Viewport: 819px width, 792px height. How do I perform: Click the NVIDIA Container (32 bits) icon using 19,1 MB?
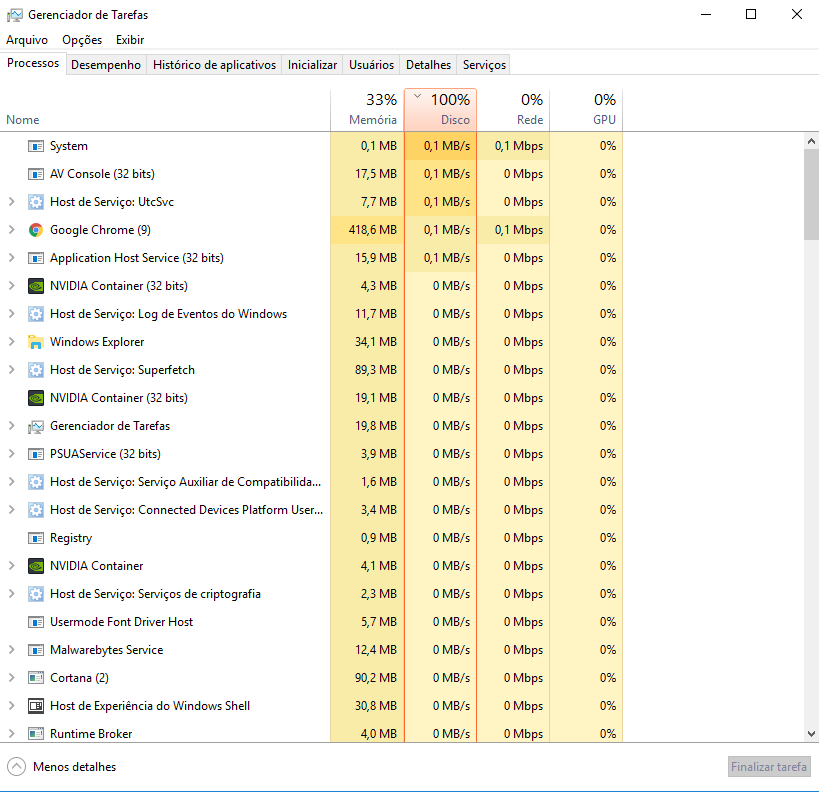36,398
